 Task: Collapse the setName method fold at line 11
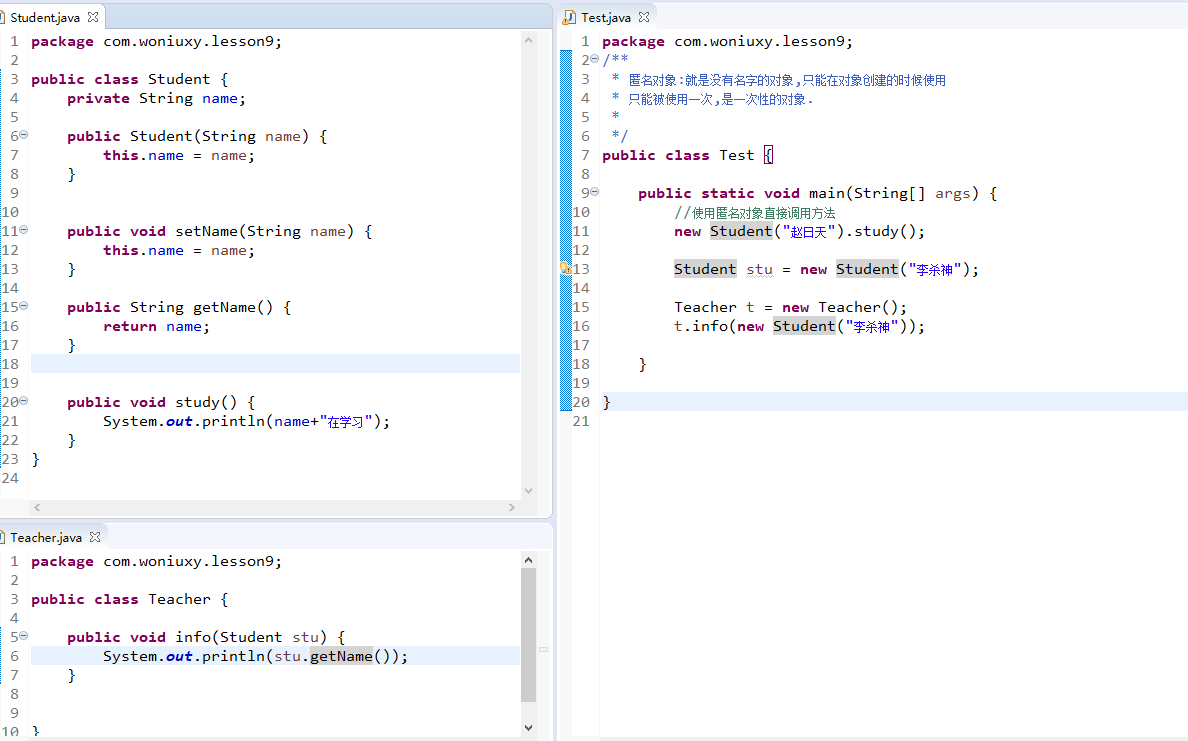[x=23, y=230]
